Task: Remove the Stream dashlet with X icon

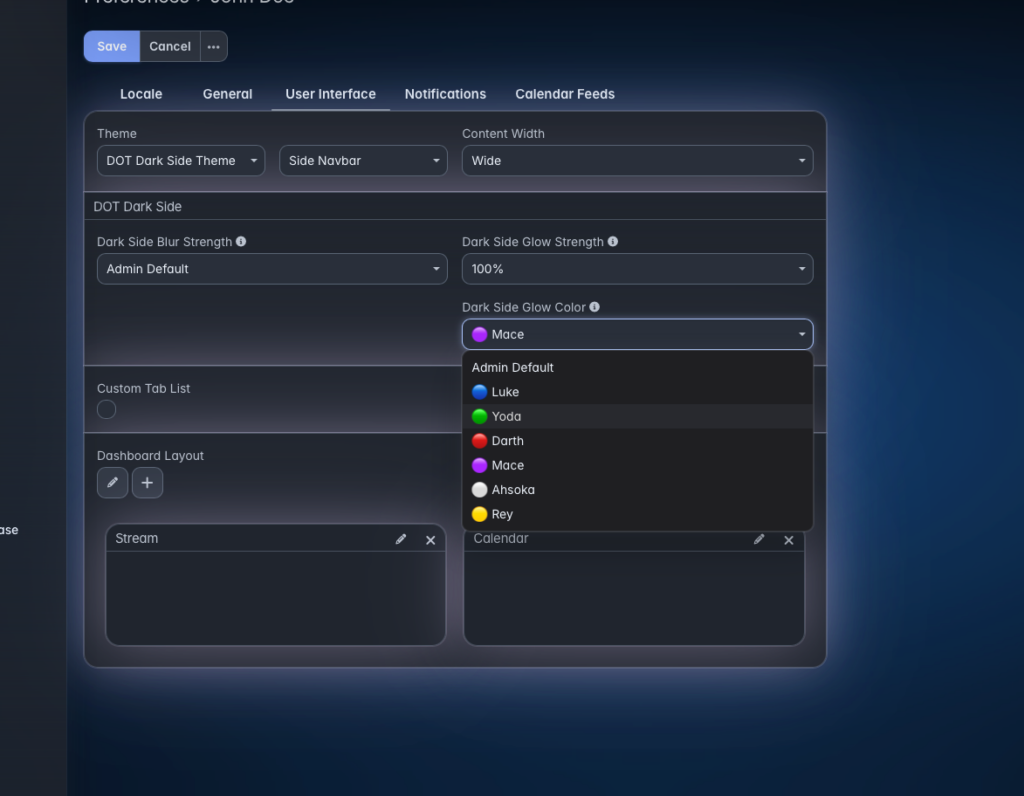Action: (x=430, y=540)
